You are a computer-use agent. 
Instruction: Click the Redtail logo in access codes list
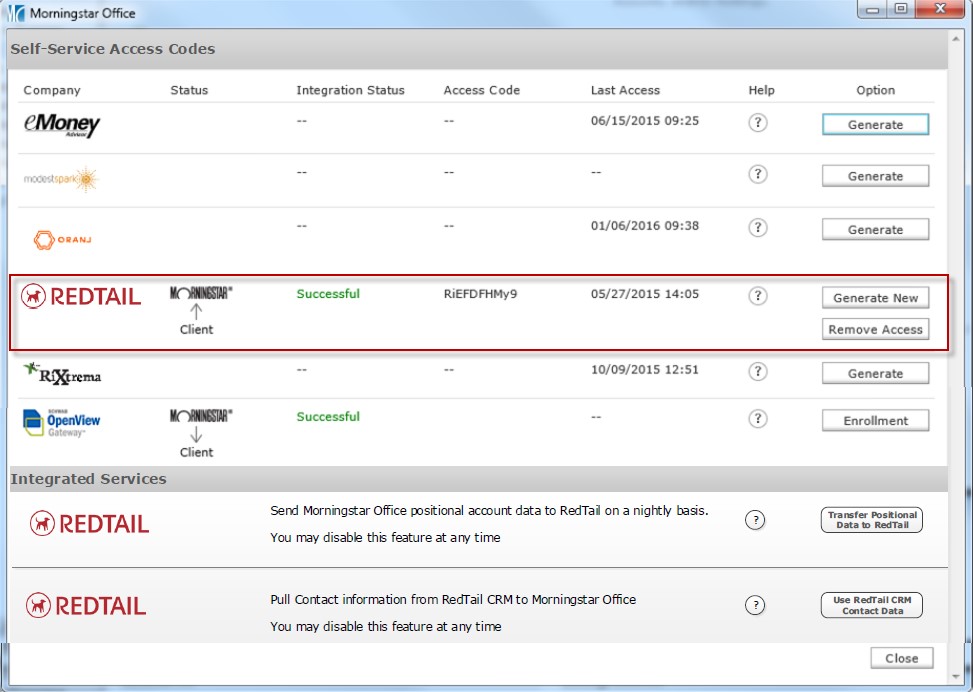pyautogui.click(x=82, y=296)
